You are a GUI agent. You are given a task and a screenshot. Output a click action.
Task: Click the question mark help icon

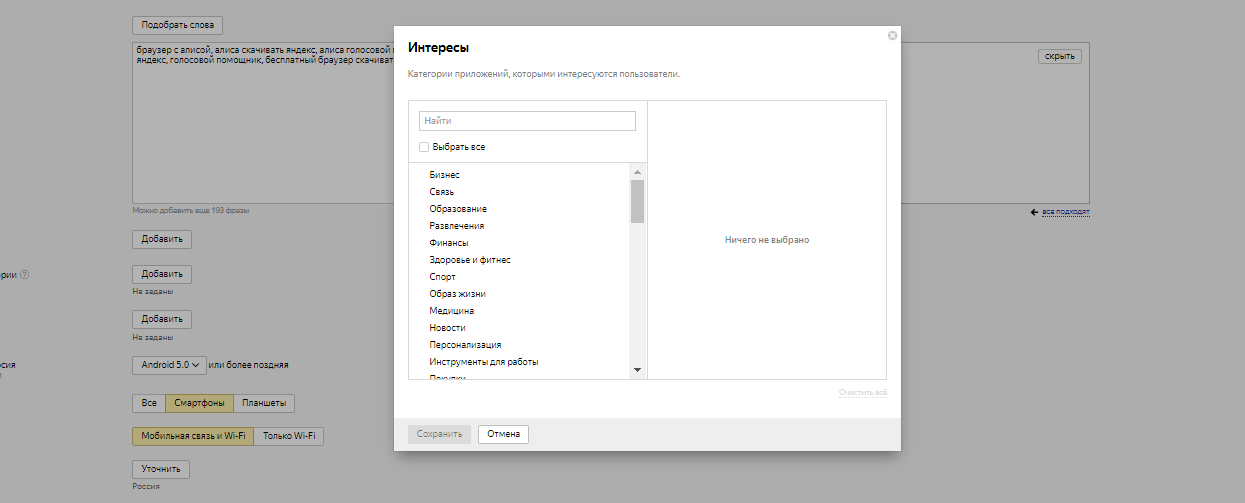[25, 275]
